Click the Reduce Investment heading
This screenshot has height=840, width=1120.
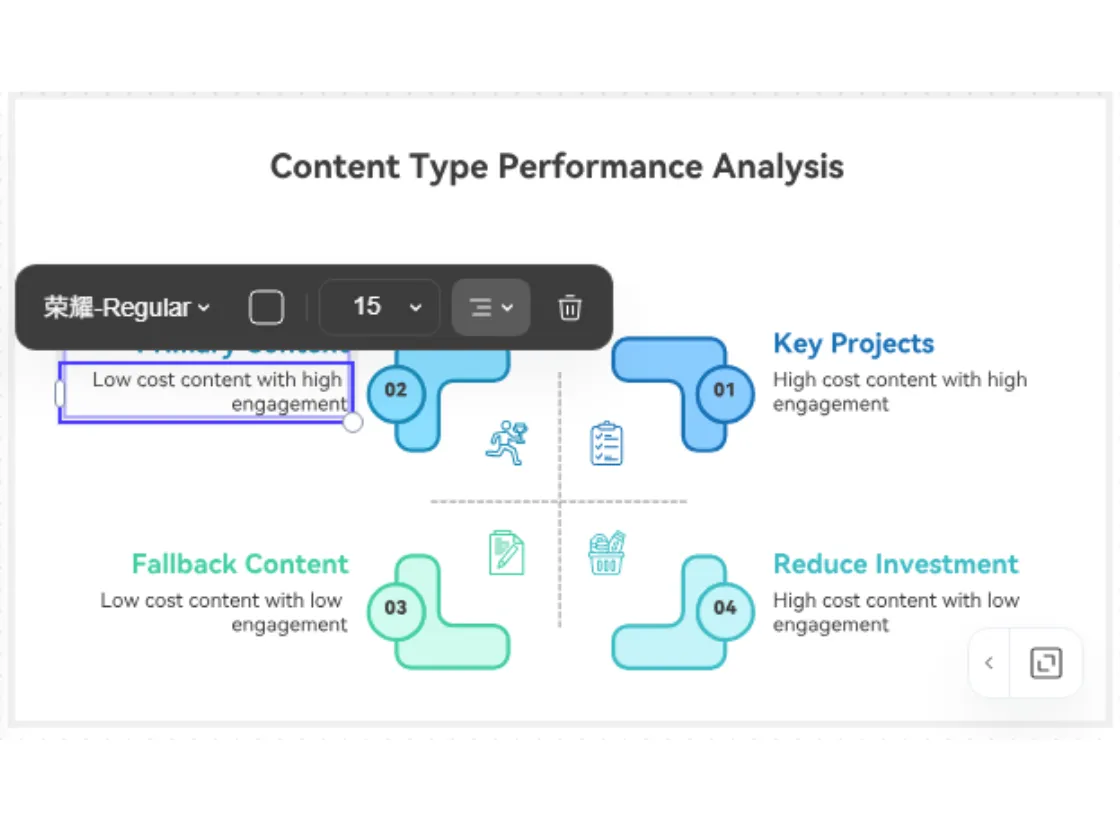tap(896, 564)
